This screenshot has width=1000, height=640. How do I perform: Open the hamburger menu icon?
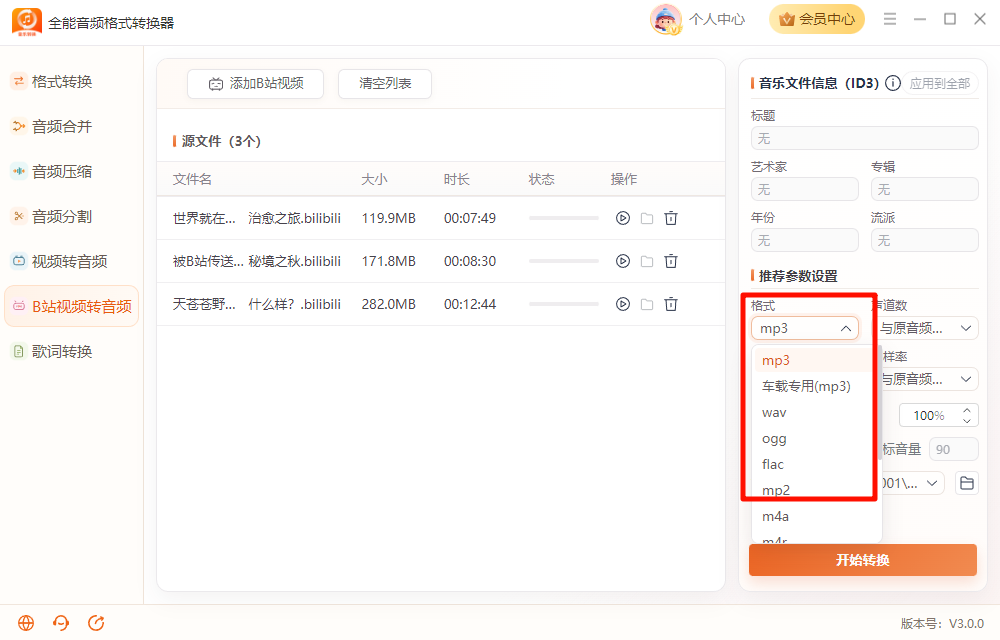[890, 19]
